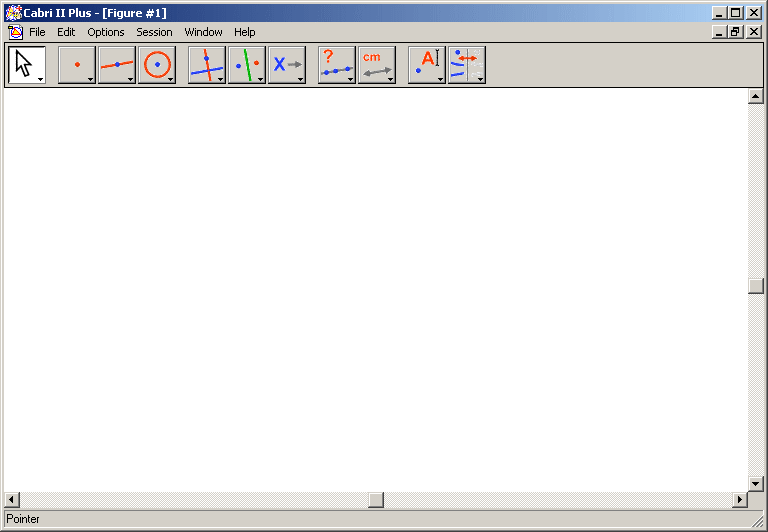Image resolution: width=768 pixels, height=532 pixels.
Task: Click the vertical scrollbar thumb
Action: (x=756, y=286)
